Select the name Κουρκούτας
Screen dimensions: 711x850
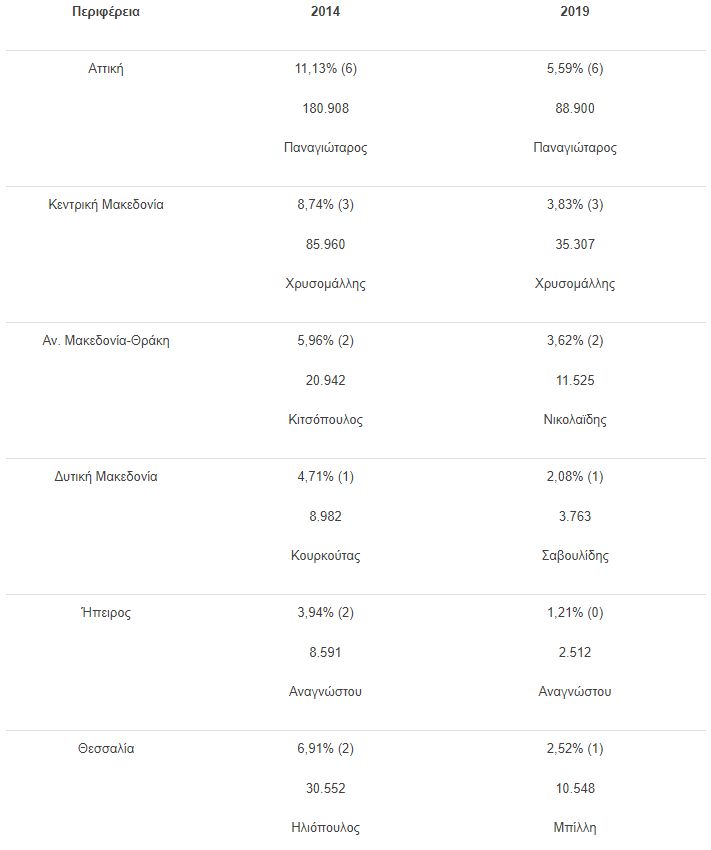[325, 556]
